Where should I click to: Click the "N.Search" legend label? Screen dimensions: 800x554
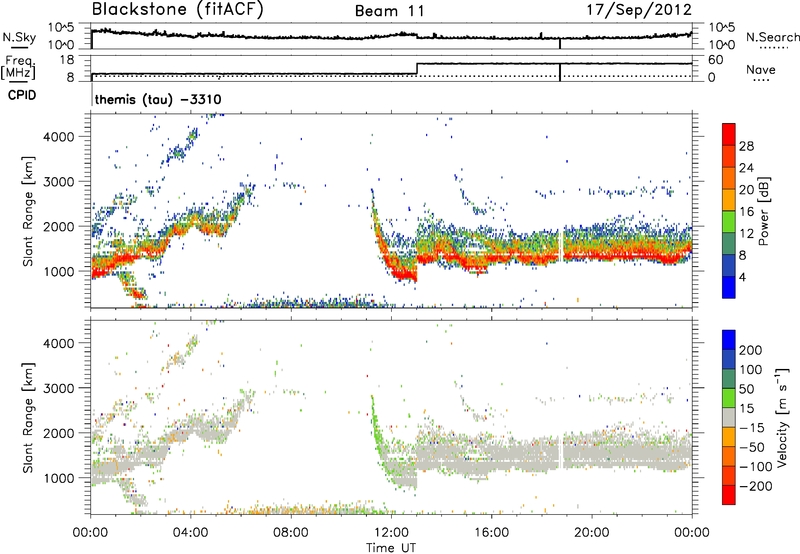(773, 37)
